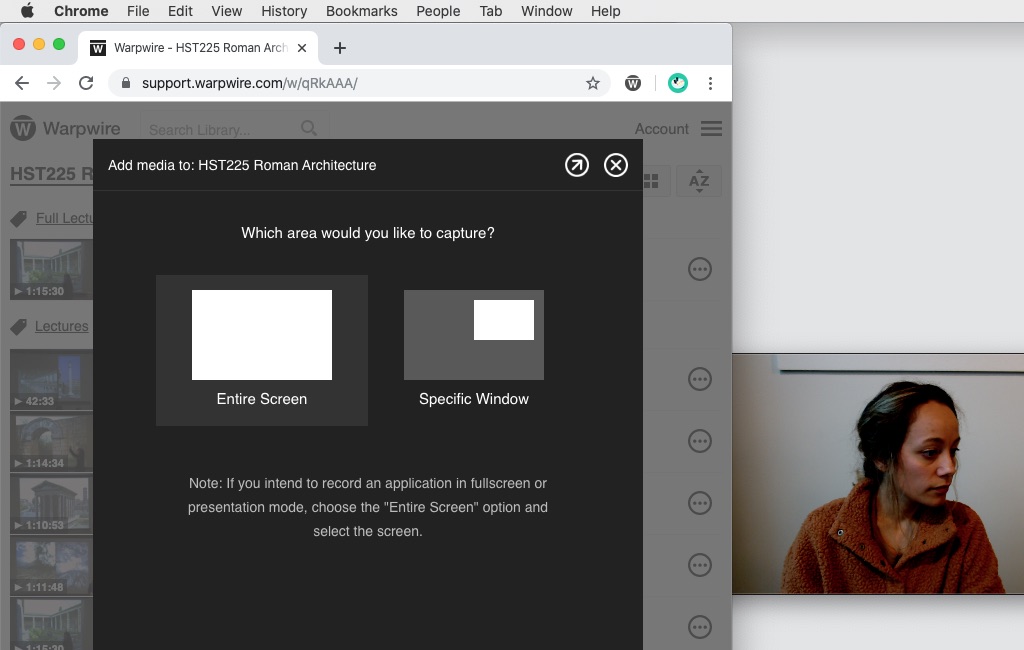The image size is (1024, 650).
Task: Click the search magnifier icon
Action: pyautogui.click(x=309, y=129)
